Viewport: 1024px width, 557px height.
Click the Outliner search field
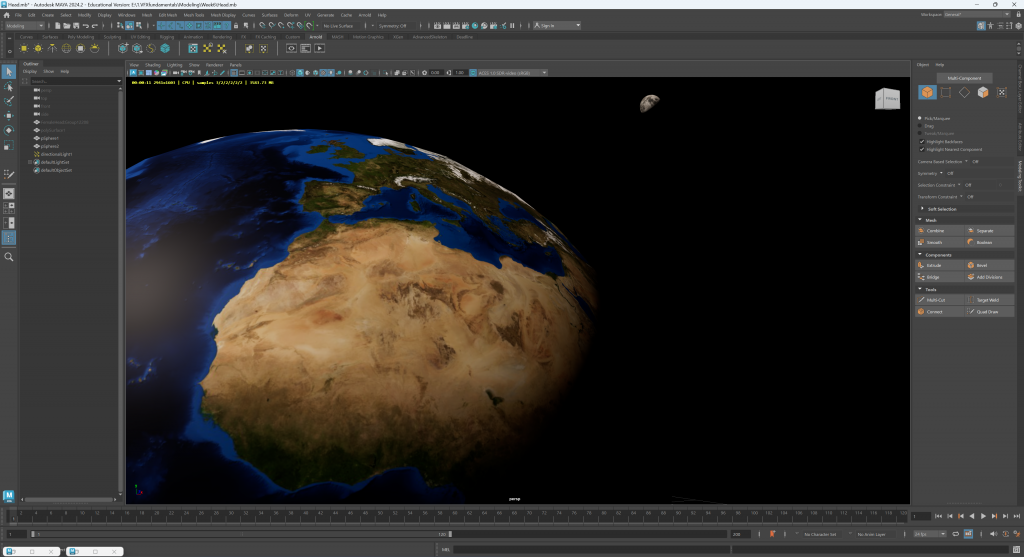click(x=72, y=81)
